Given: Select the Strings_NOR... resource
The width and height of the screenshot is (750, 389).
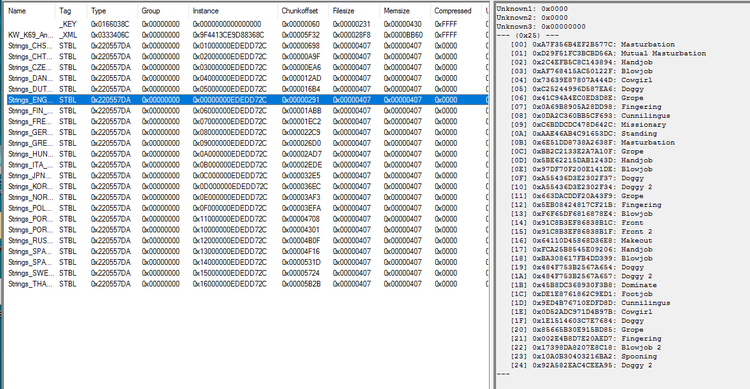Looking at the screenshot, I should pyautogui.click(x=247, y=197).
